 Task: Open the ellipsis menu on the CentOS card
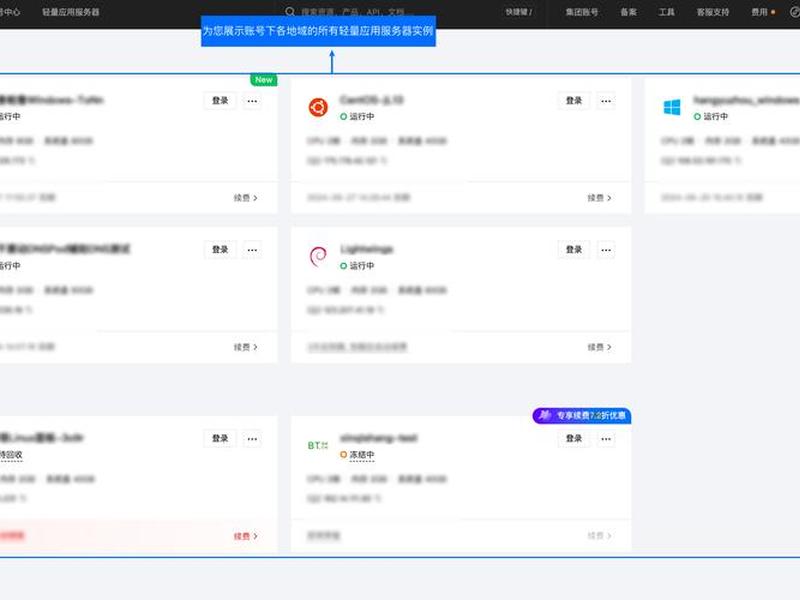coord(606,101)
